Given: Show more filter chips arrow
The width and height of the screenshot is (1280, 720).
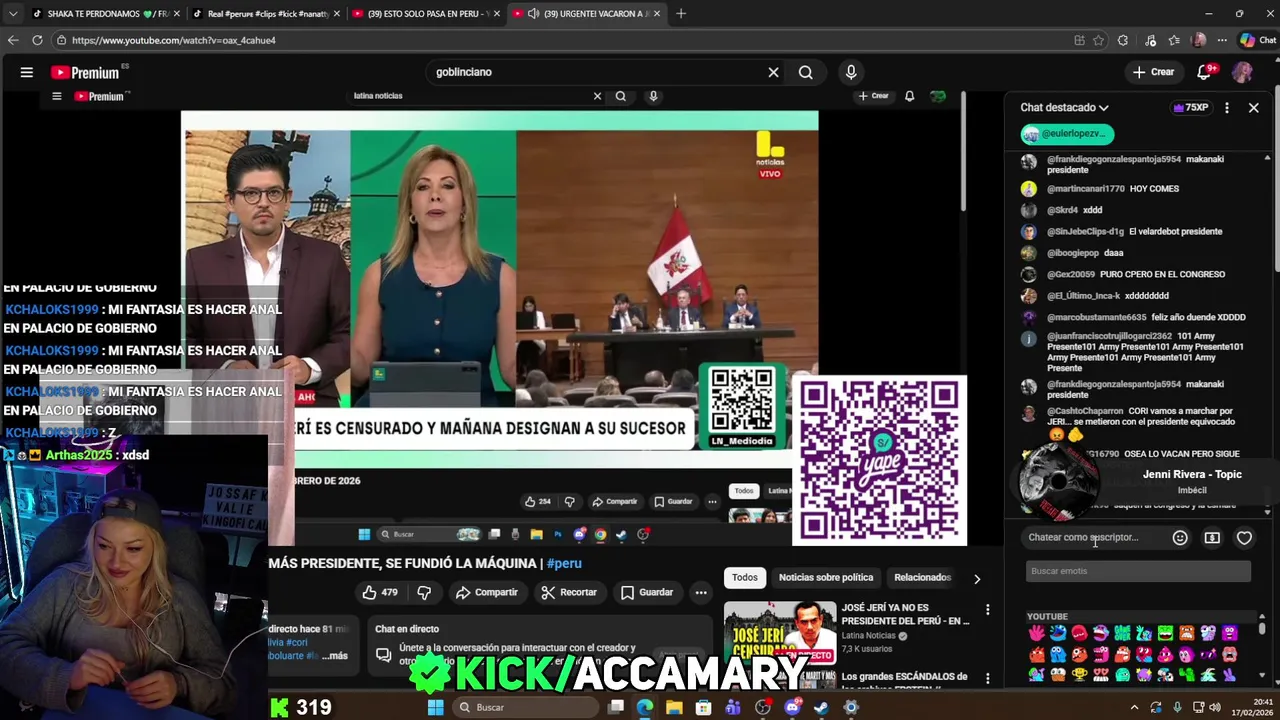Looking at the screenshot, I should (x=977, y=578).
